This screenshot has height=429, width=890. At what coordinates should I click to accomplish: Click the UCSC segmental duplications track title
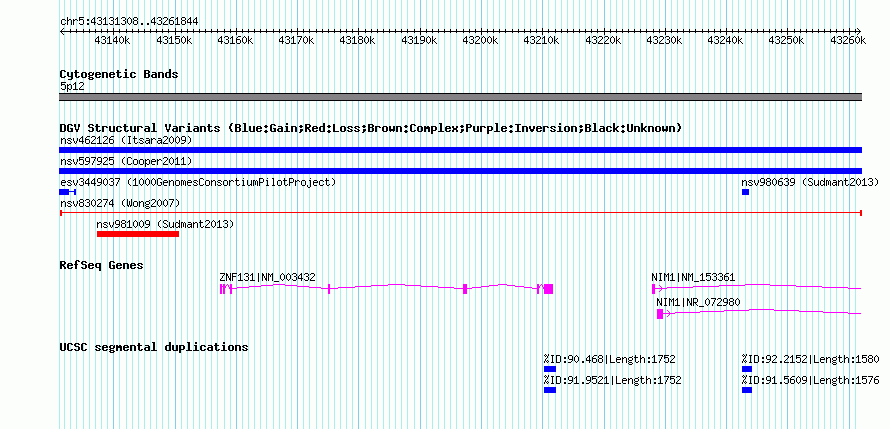tap(154, 347)
